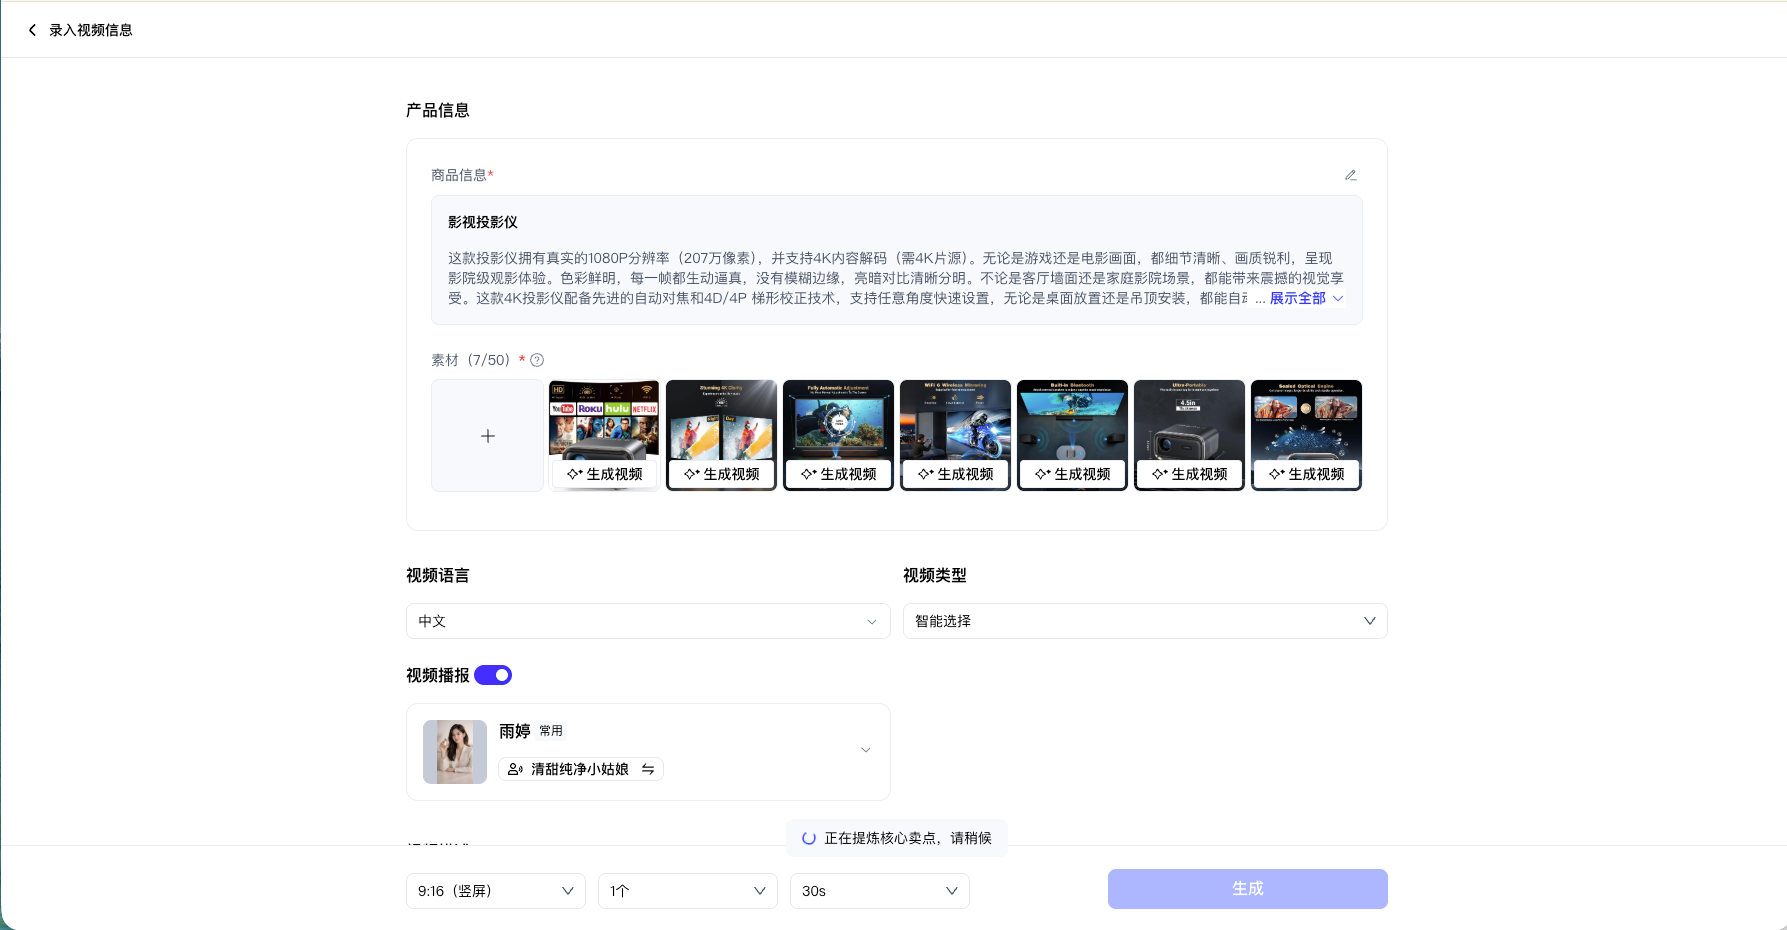Image resolution: width=1787 pixels, height=930 pixels.
Task: Generate video for Netflix/Hulu streaming thumbnail
Action: pyautogui.click(x=605, y=474)
